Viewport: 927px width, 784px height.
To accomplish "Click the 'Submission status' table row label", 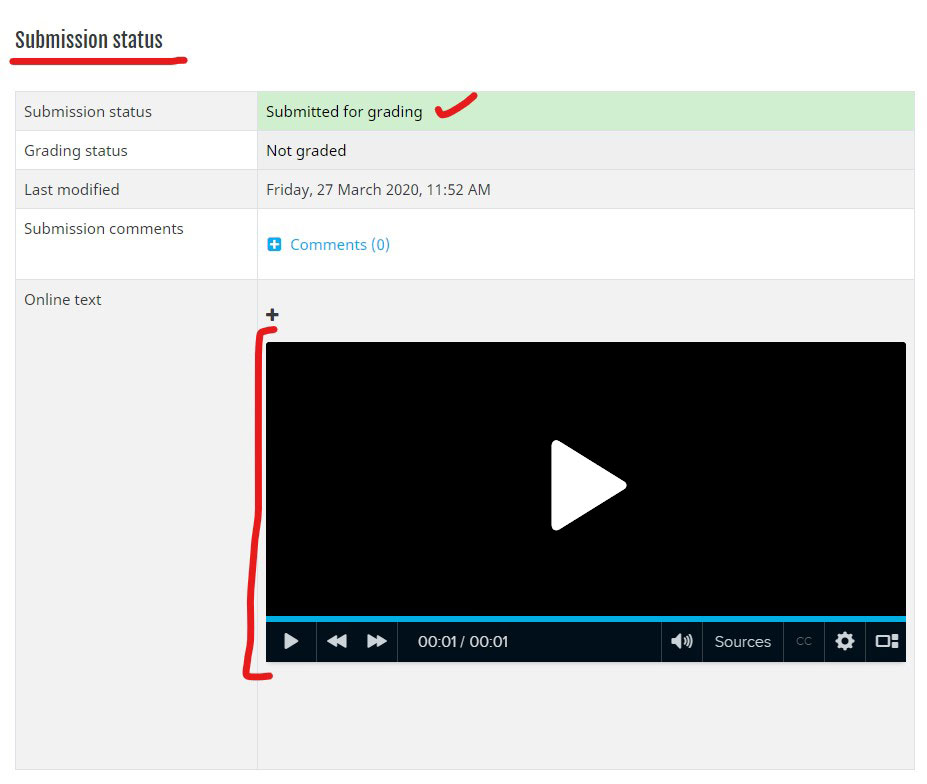I will [x=87, y=112].
